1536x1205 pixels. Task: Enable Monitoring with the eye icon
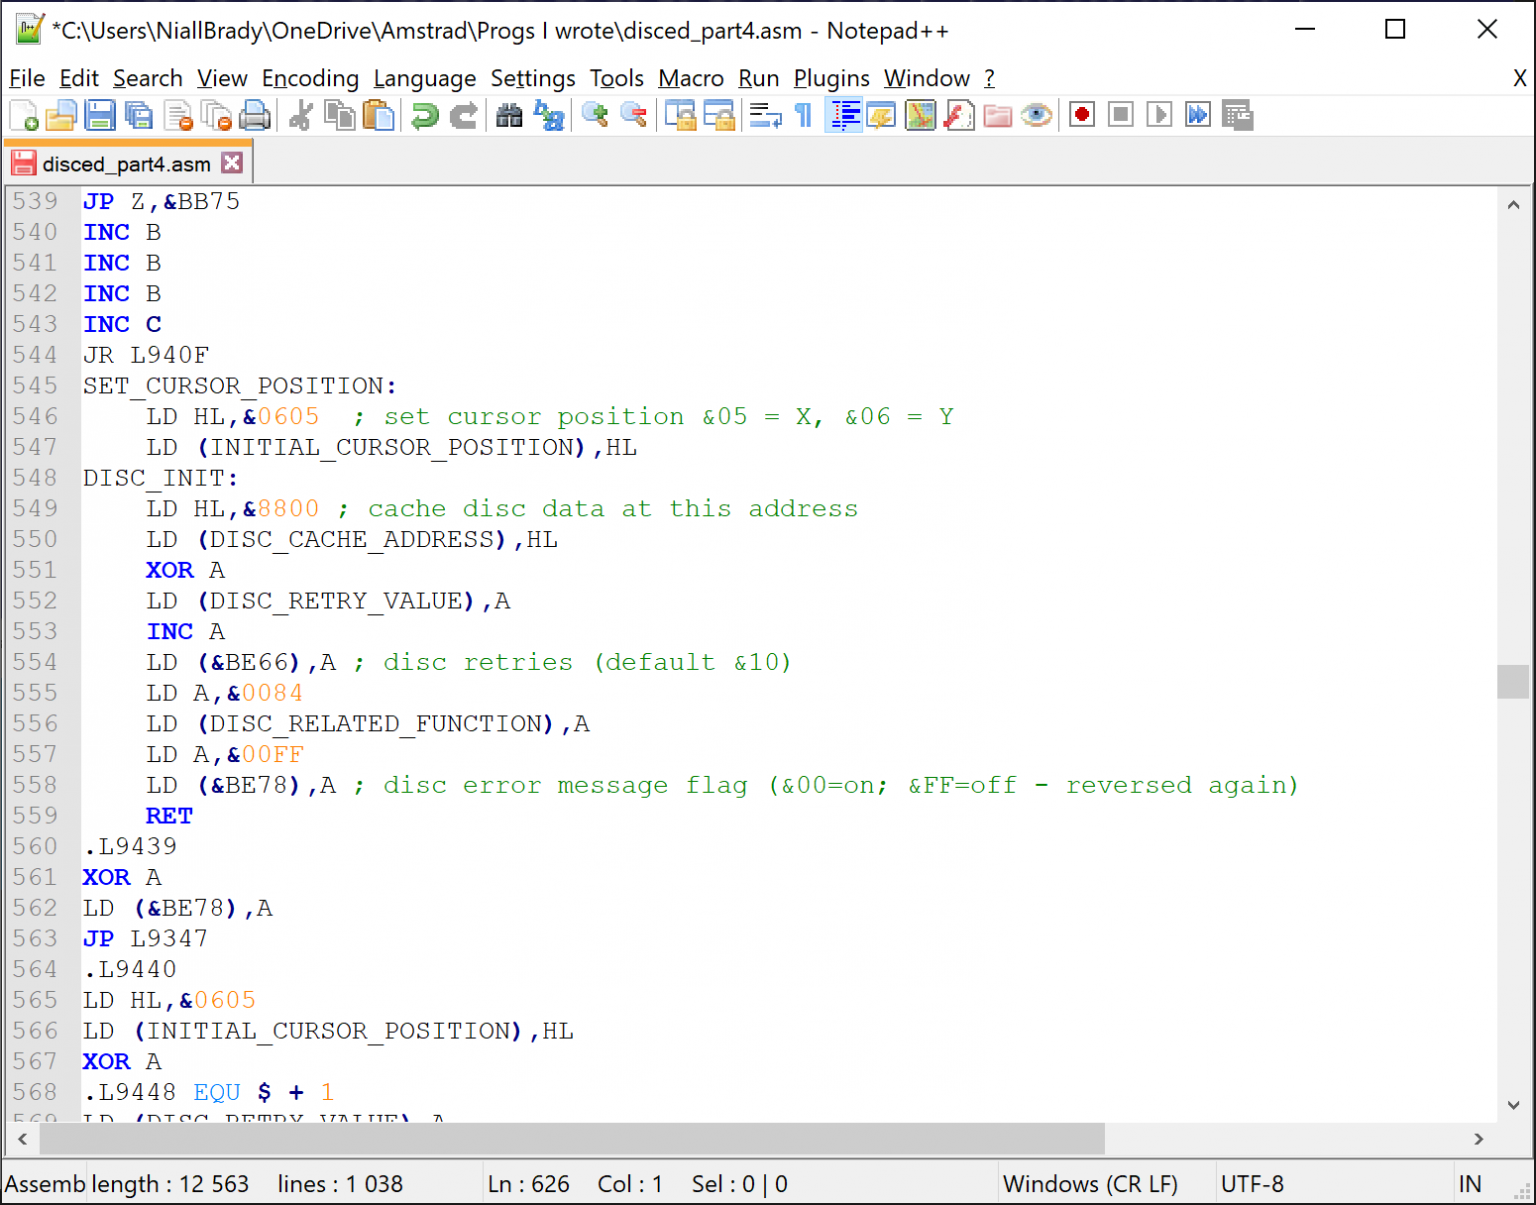click(1037, 115)
